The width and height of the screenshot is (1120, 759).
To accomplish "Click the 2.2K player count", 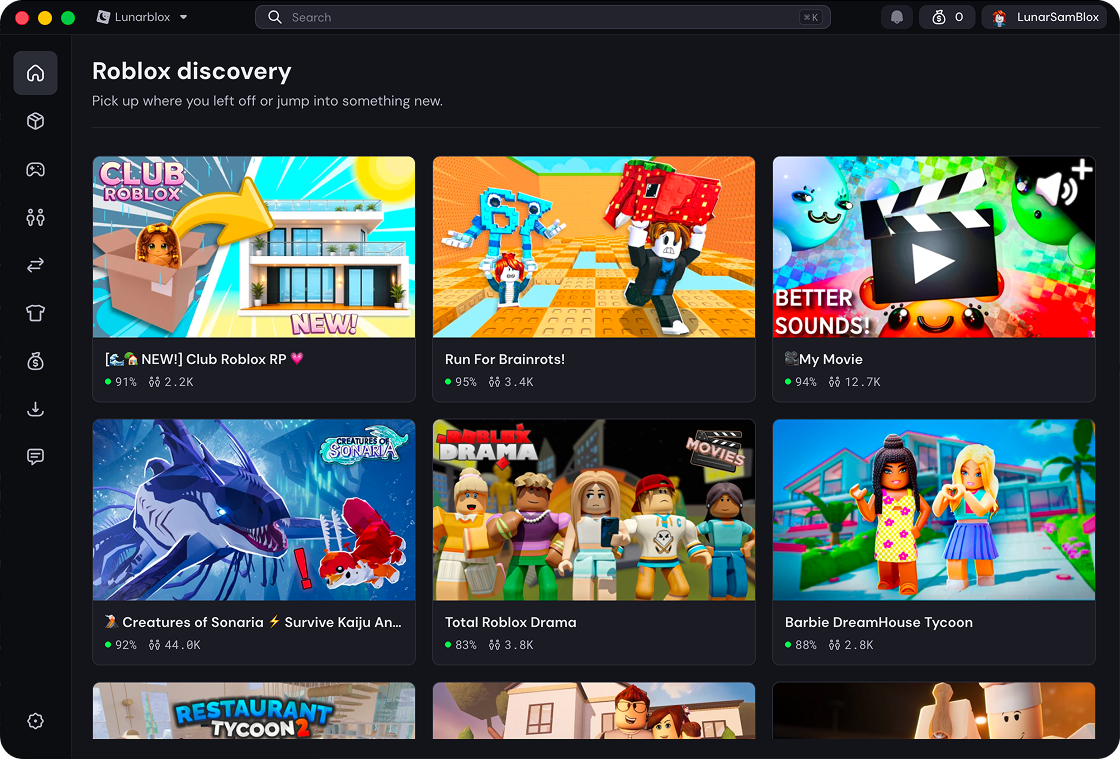I will coord(171,382).
